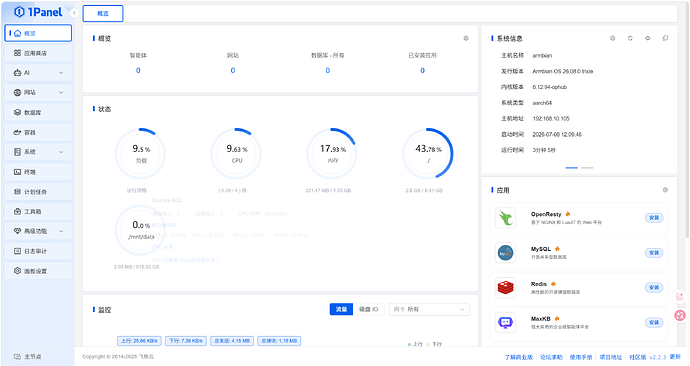Select the first 系统信息 carousel indicator
Viewport: 690px width, 366px height.
[x=572, y=168]
